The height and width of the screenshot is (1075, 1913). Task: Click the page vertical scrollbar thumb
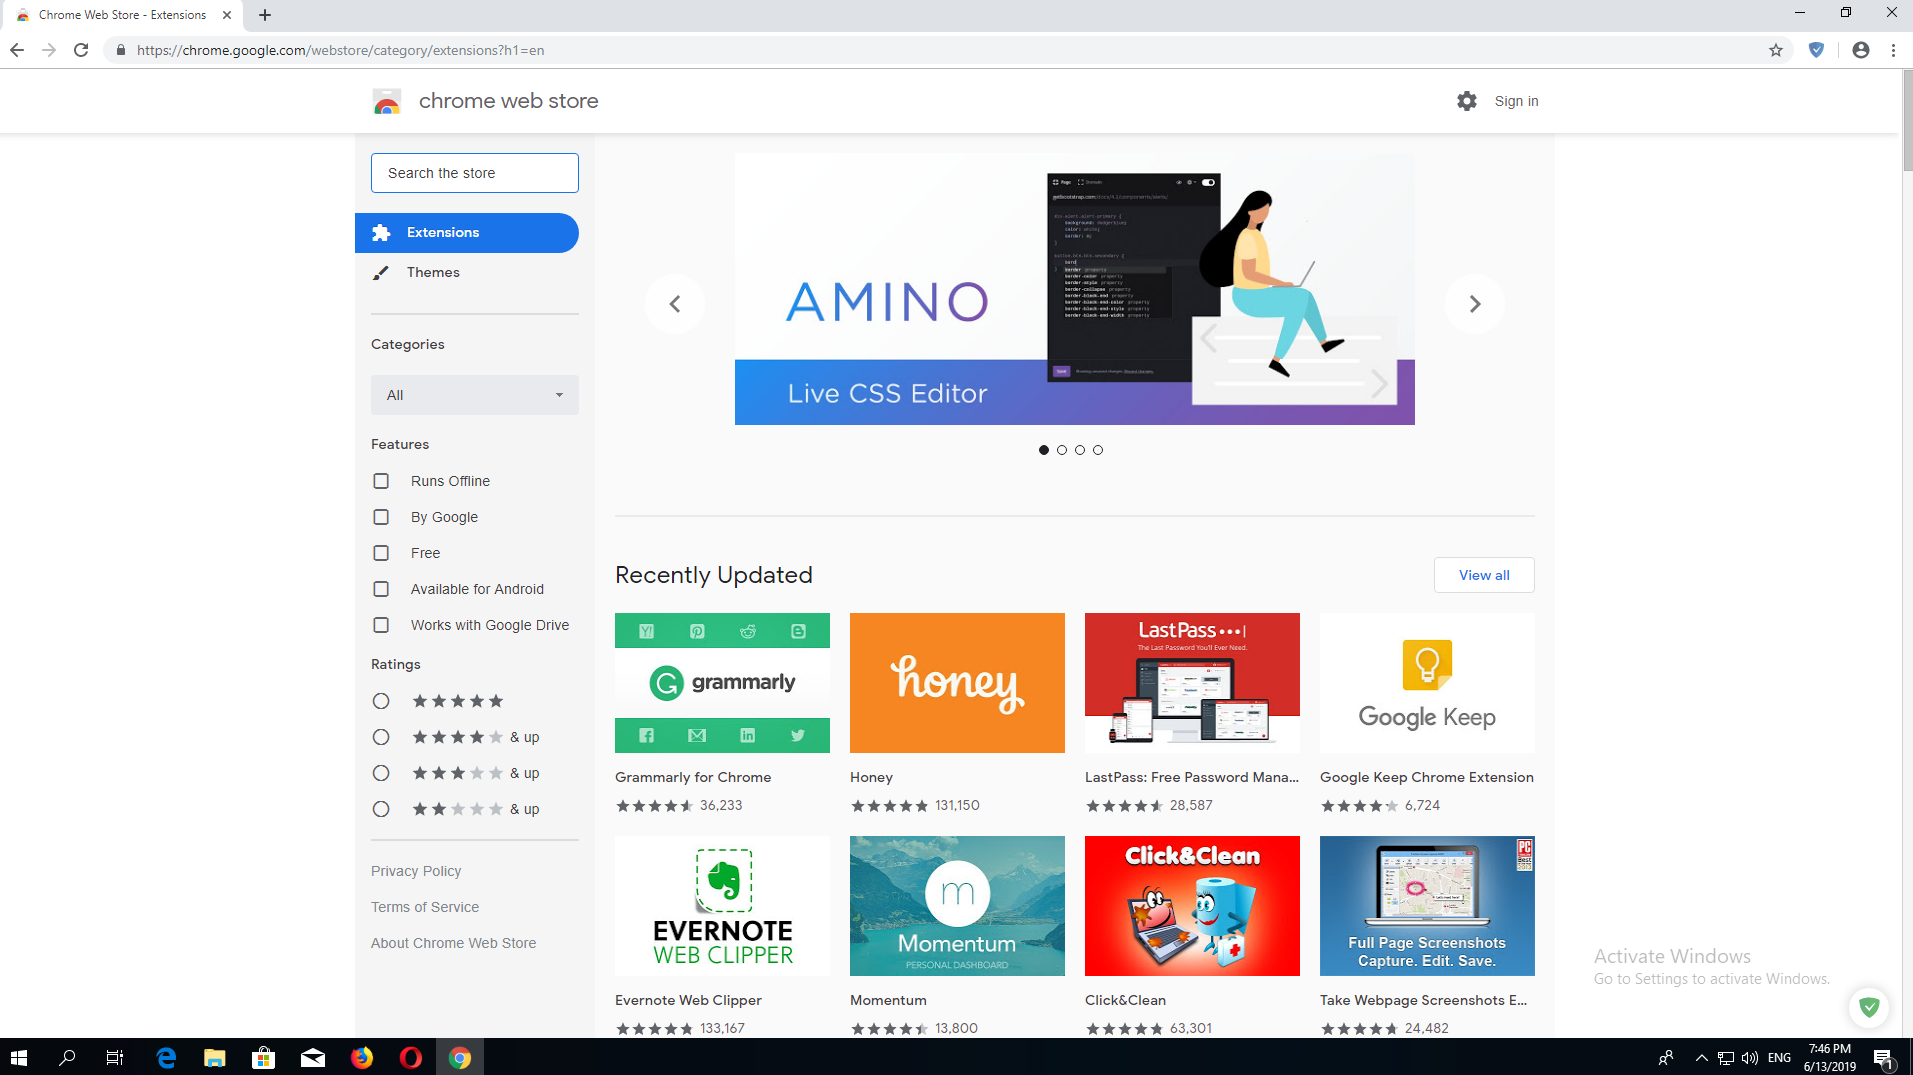1906,120
